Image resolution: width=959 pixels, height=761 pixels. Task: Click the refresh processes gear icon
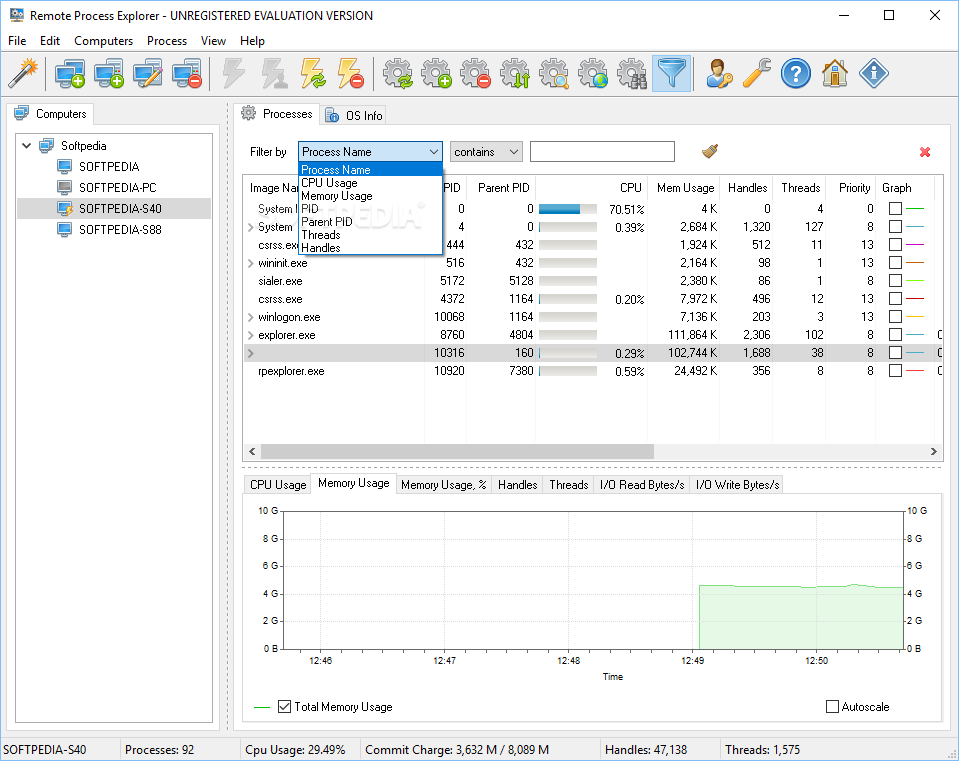[x=398, y=73]
